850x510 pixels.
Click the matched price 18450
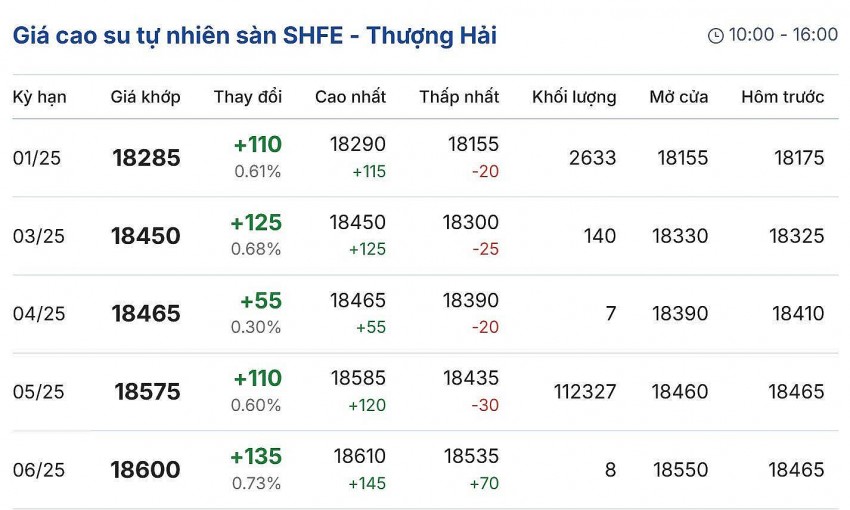pyautogui.click(x=146, y=236)
